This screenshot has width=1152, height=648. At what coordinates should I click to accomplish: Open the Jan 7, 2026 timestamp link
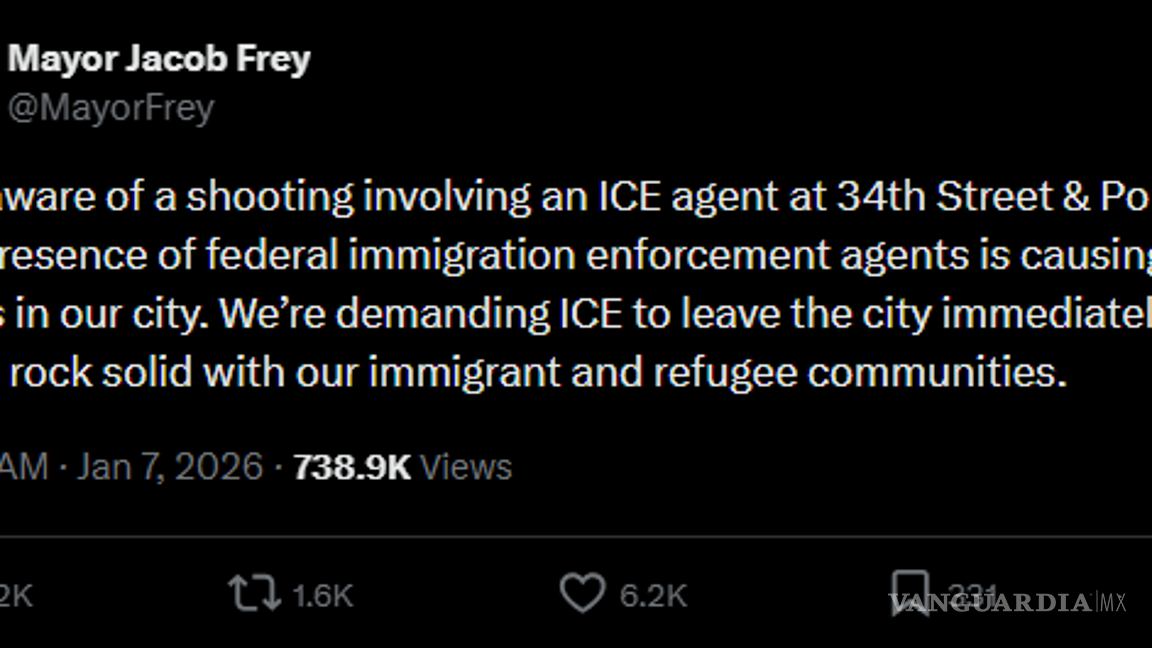[x=170, y=467]
